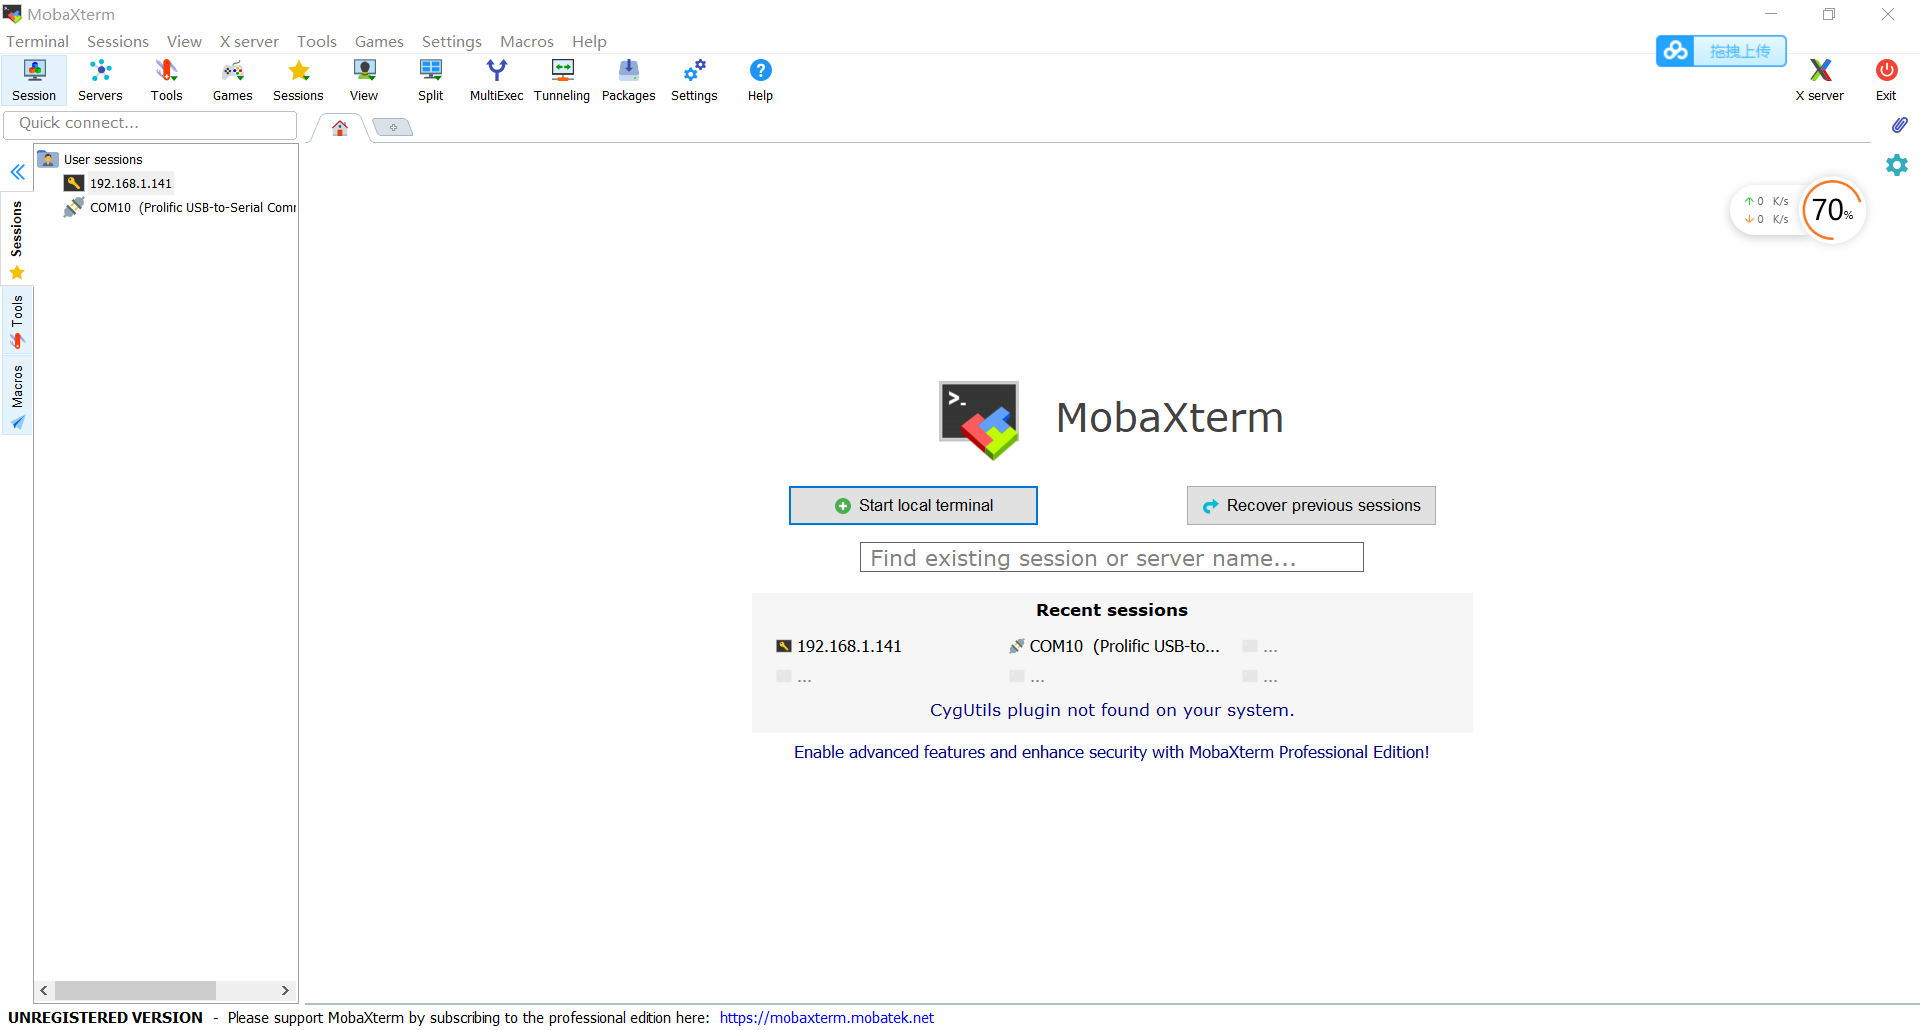Open the Servers toolbar icon
This screenshot has height=1030, width=1920.
tap(100, 80)
